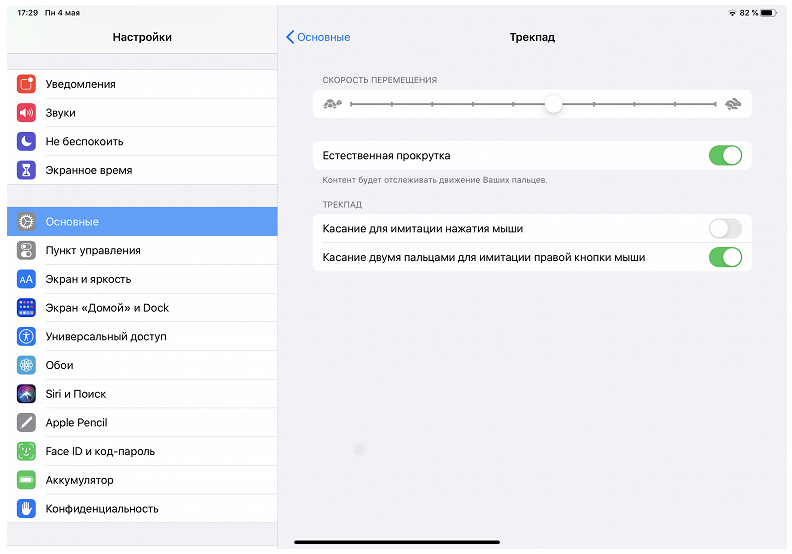Image resolution: width=792 pixels, height=554 pixels.
Task: Turn off two-finger right-click emulation toggle
Action: (725, 257)
